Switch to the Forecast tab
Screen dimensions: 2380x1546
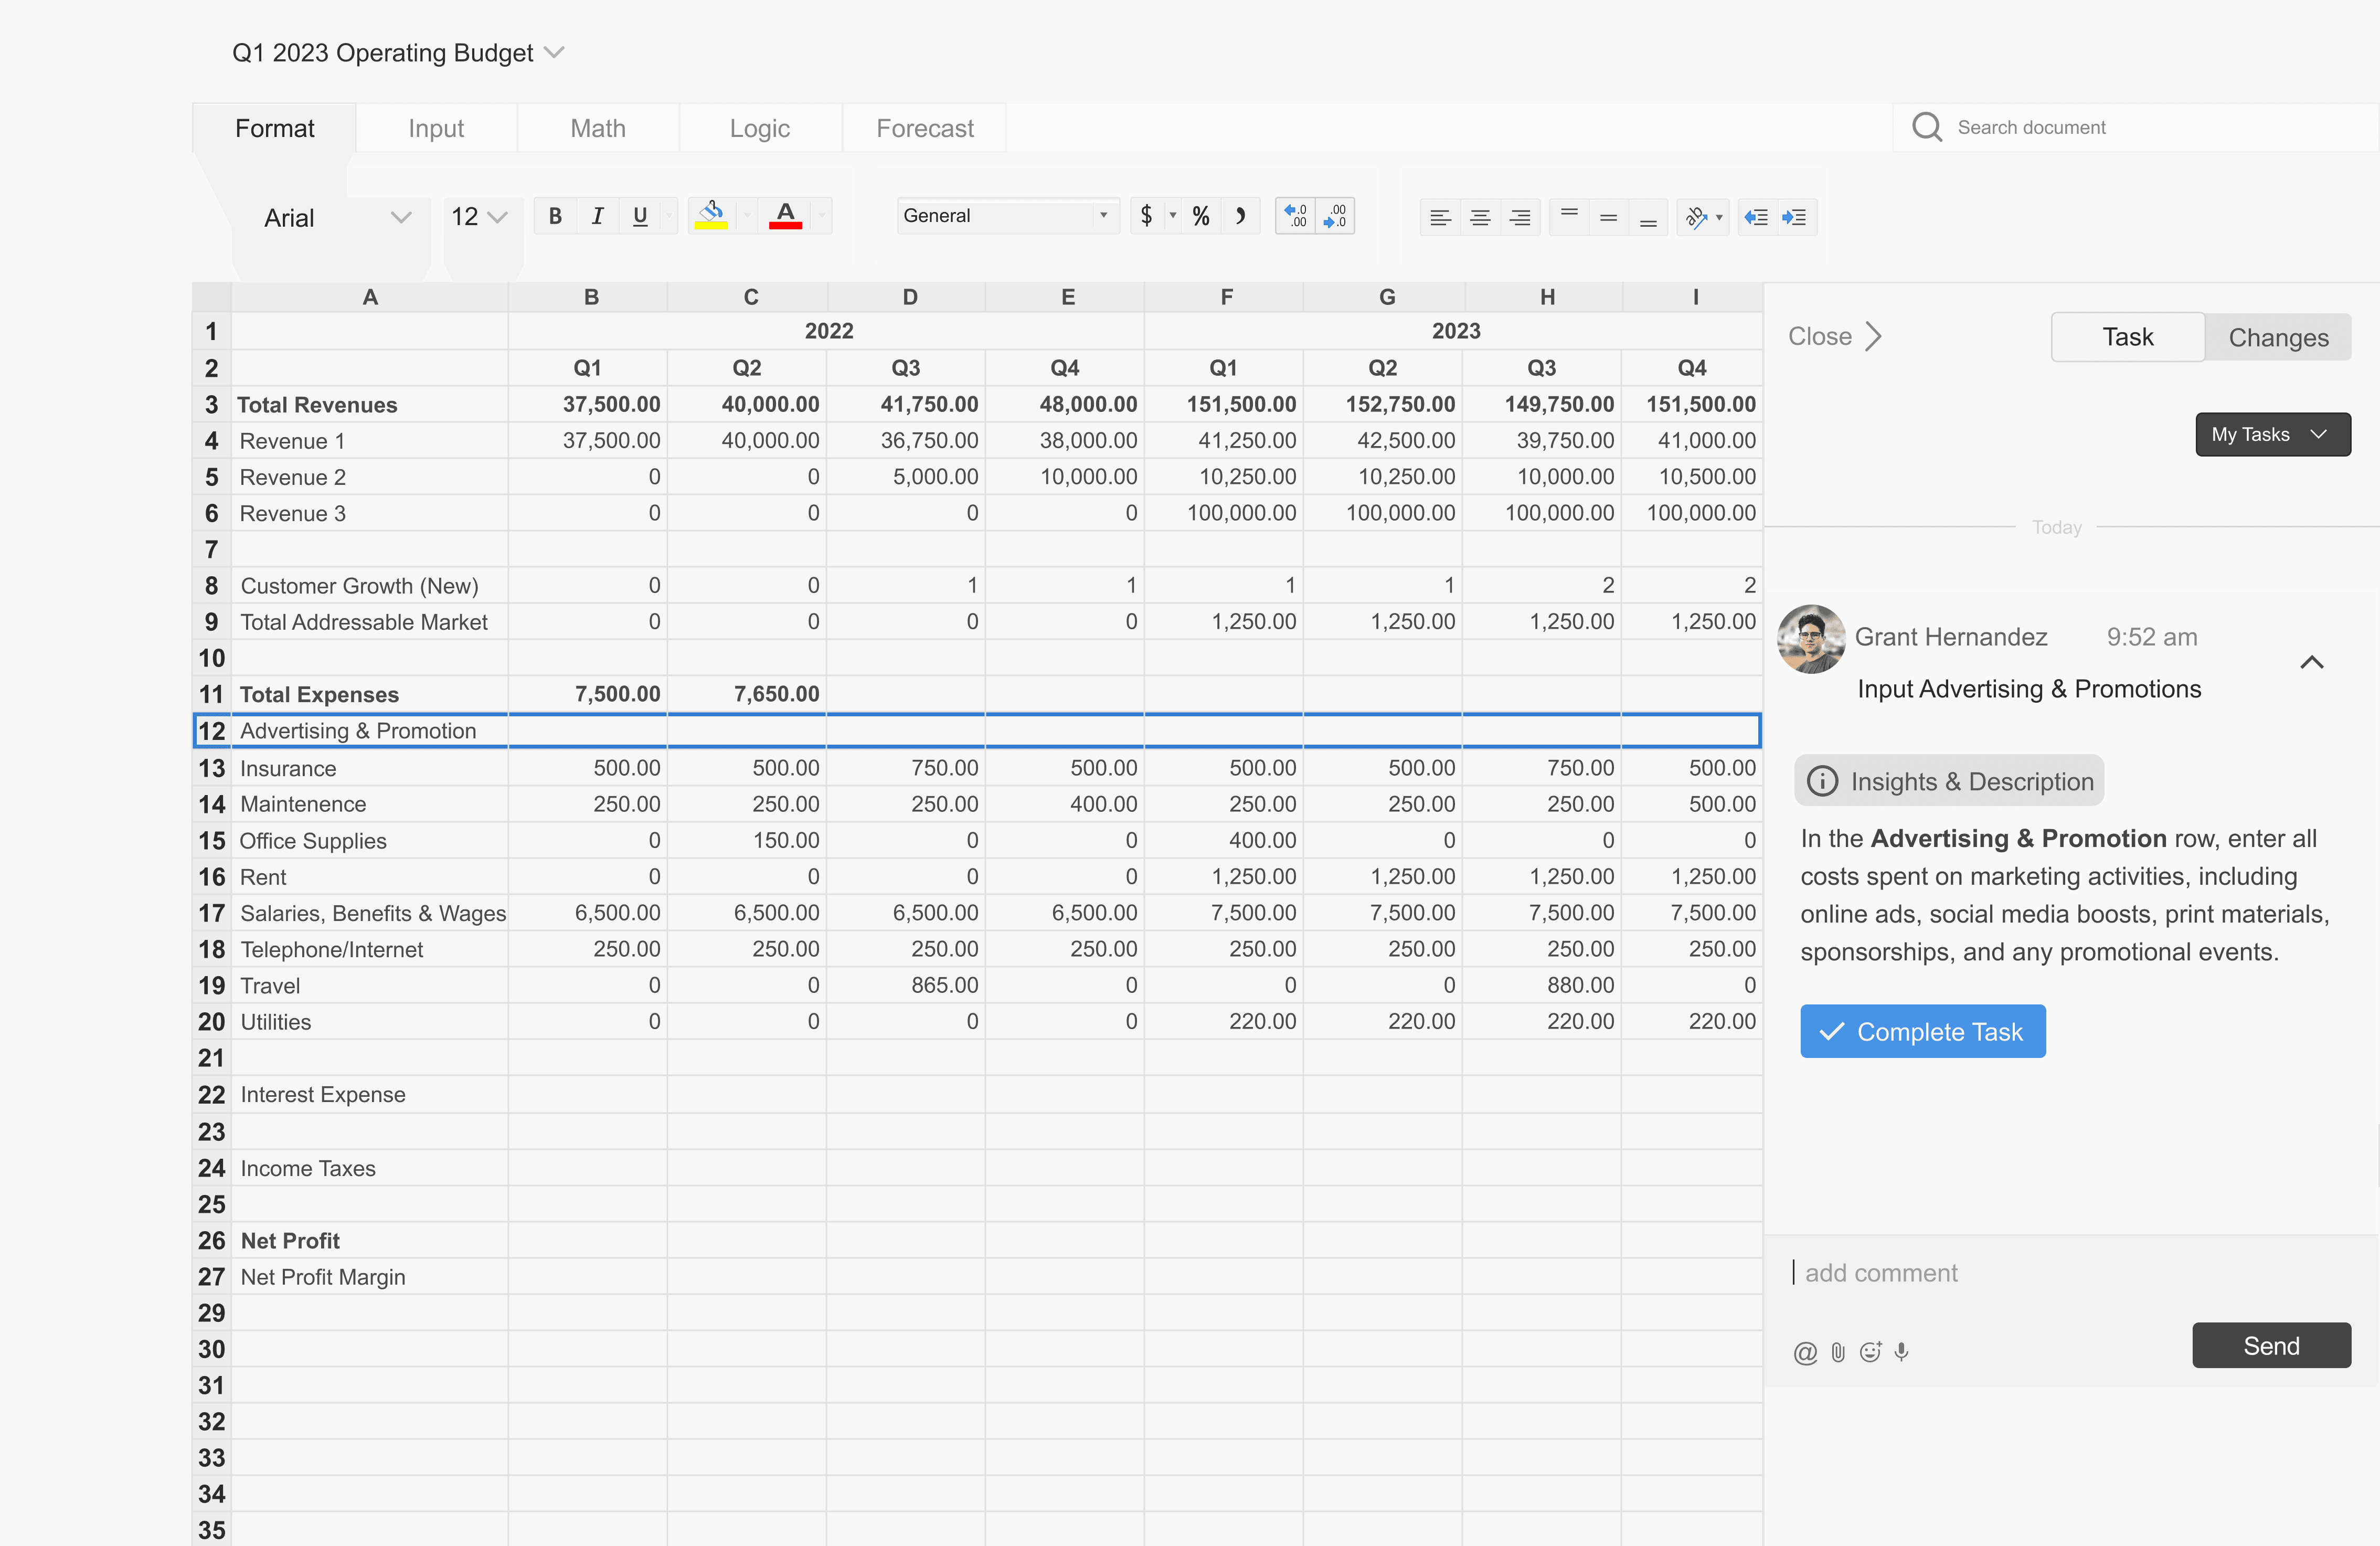[x=924, y=128]
